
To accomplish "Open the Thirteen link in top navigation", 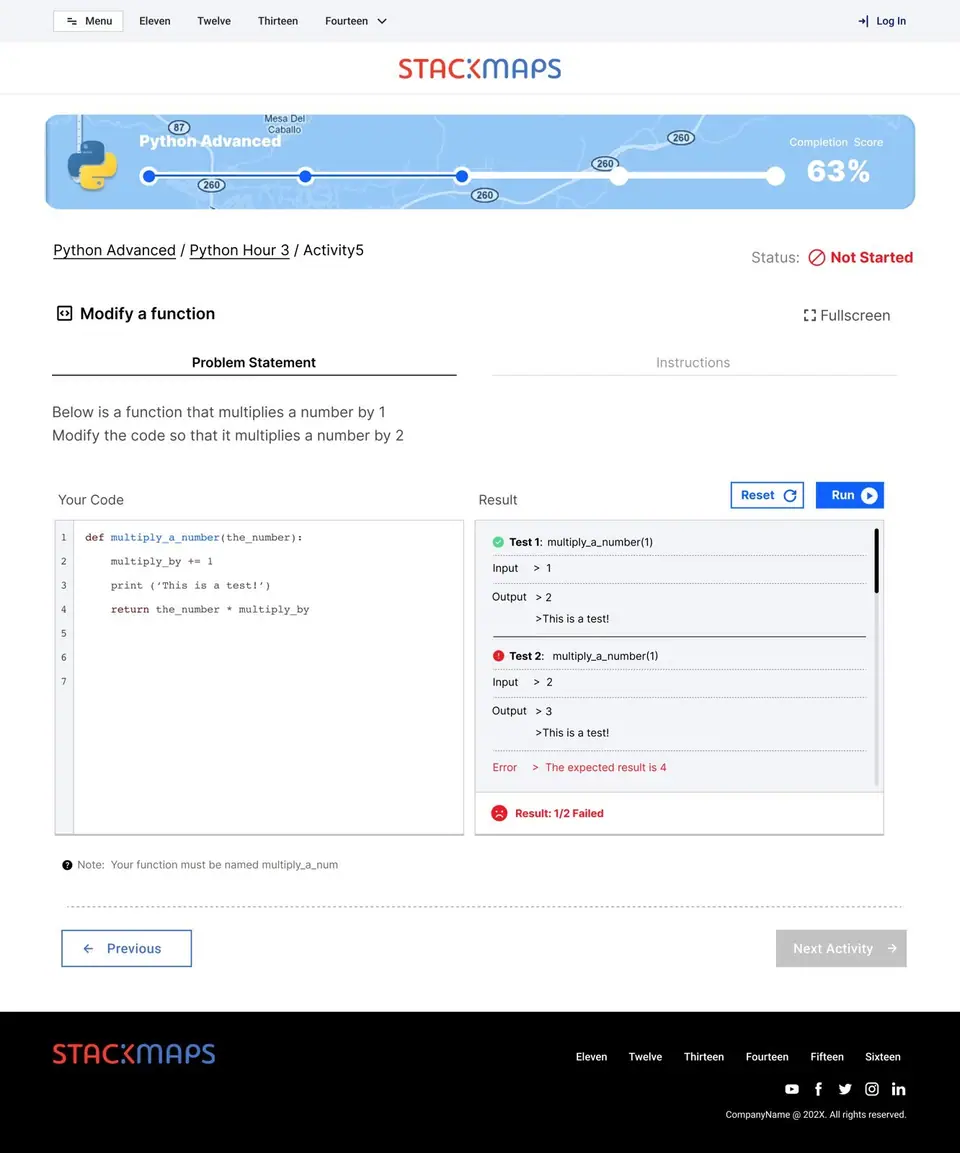I will click(x=278, y=21).
